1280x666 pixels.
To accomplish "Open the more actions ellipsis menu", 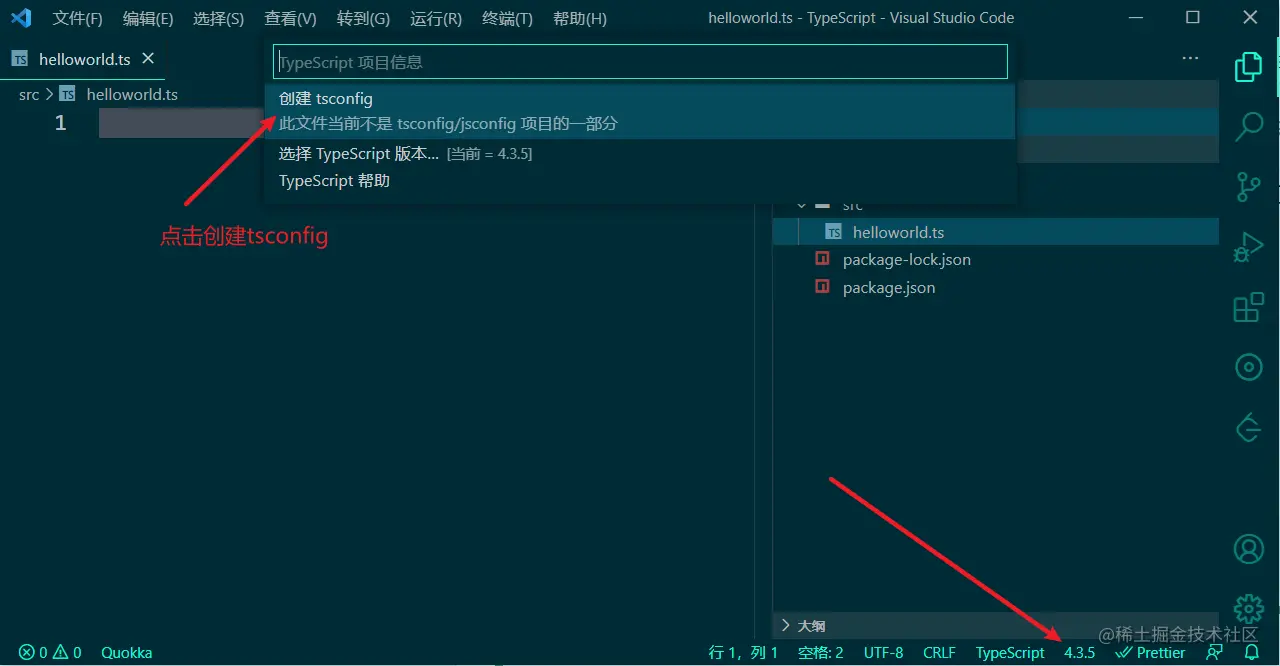I will pyautogui.click(x=1190, y=59).
